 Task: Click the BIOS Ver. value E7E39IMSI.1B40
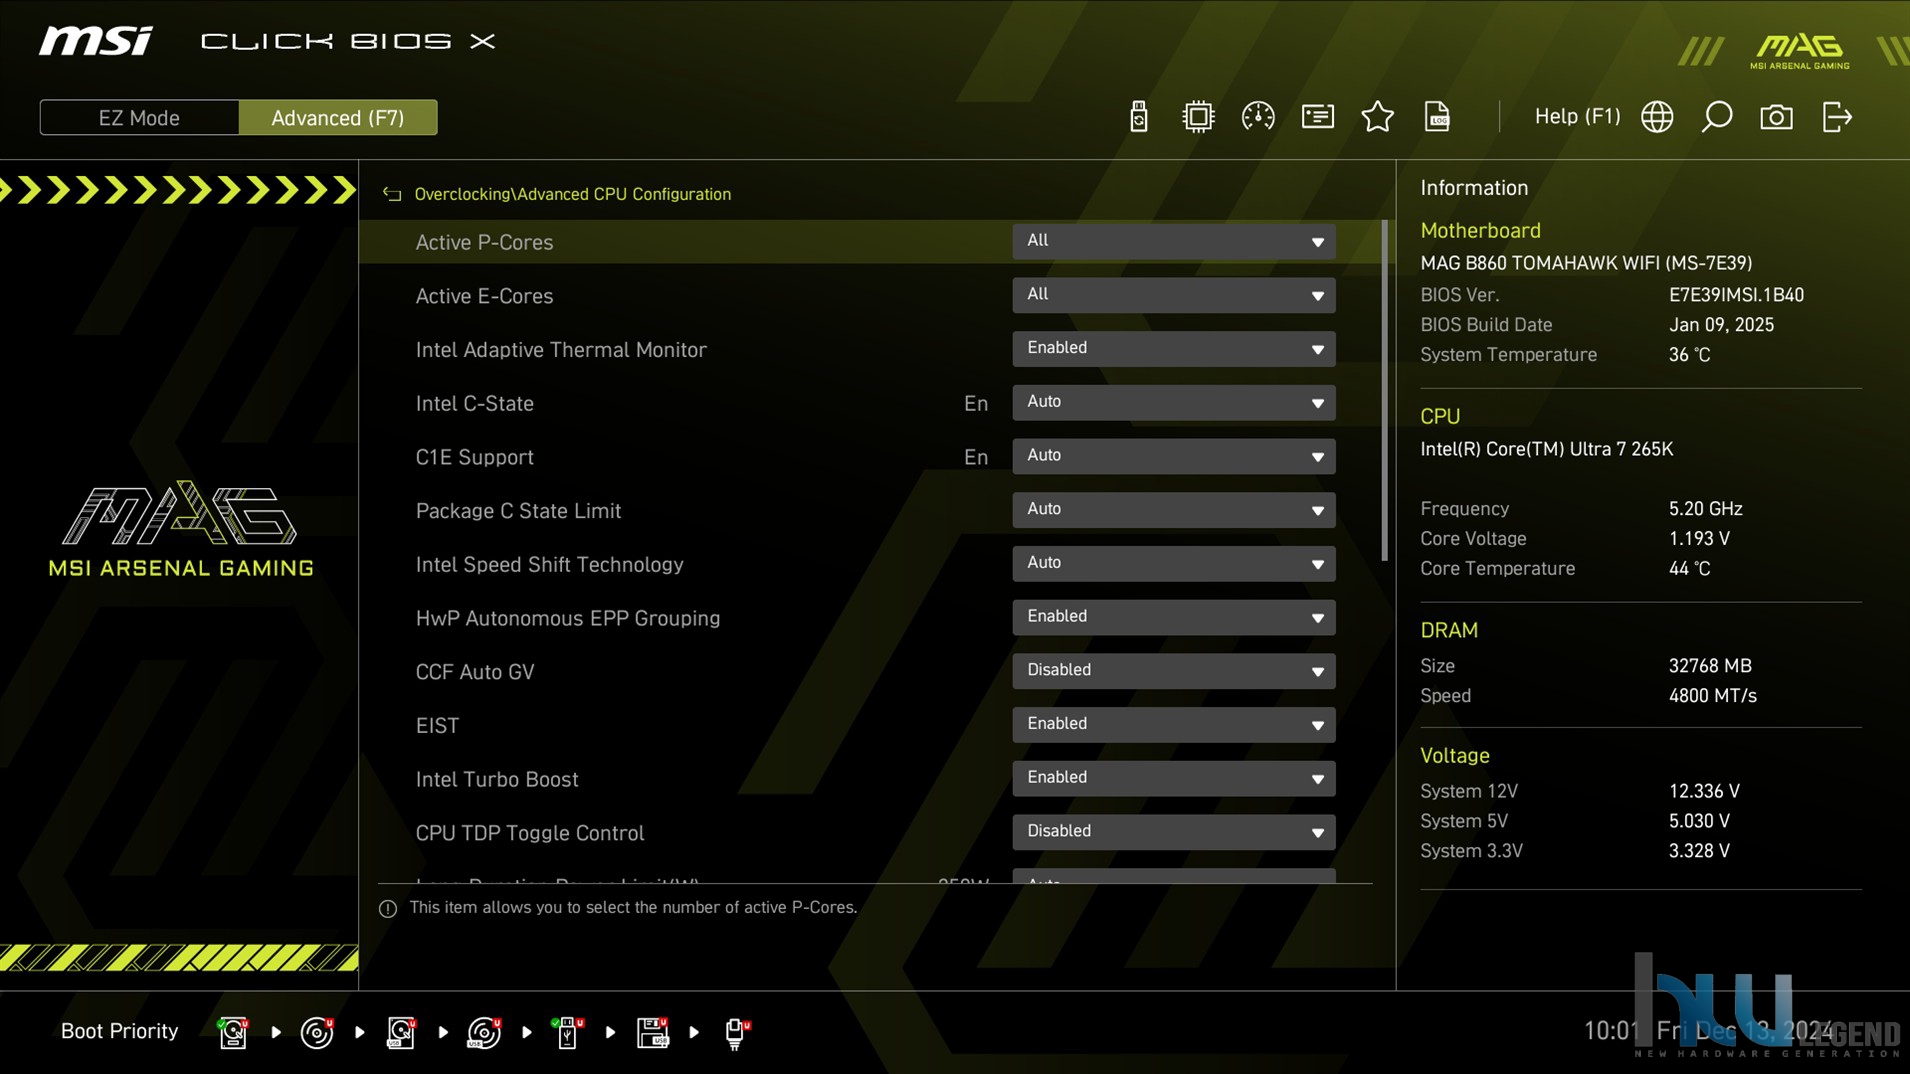[1736, 295]
